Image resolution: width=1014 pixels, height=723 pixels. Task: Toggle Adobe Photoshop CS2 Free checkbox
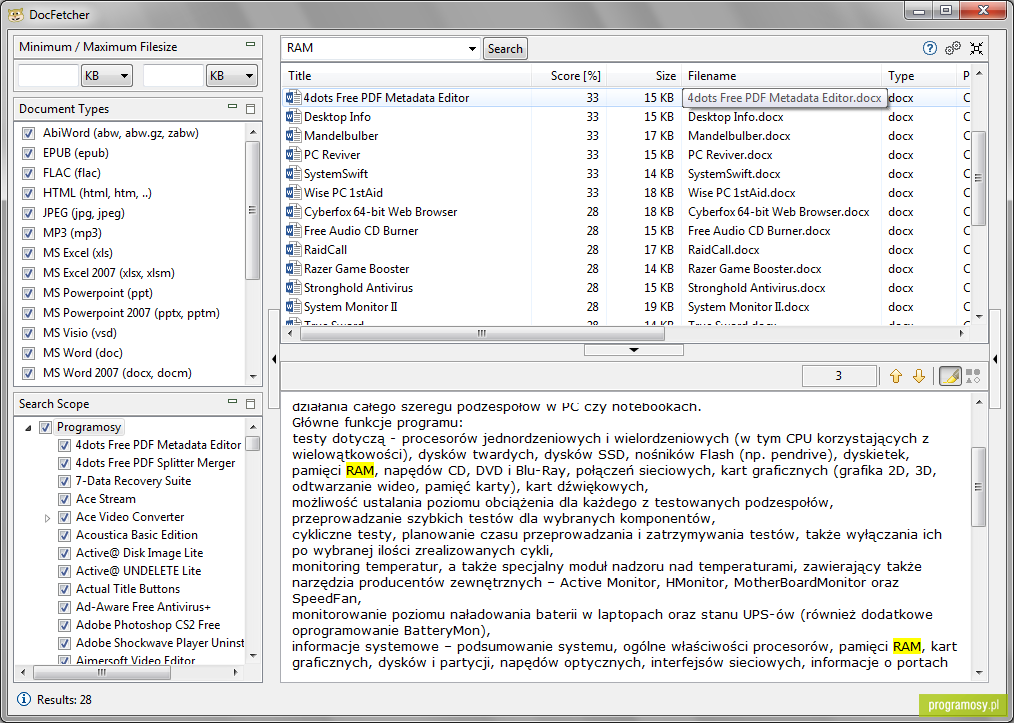[x=64, y=625]
